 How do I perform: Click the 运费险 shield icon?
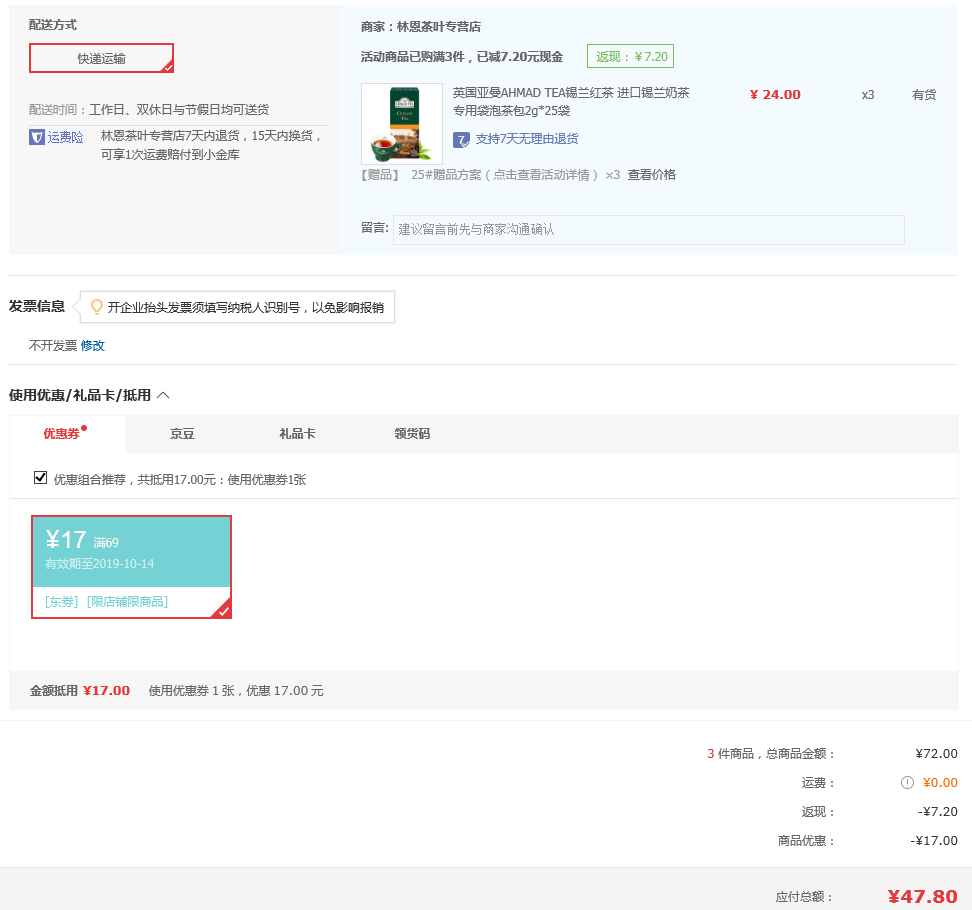37,137
